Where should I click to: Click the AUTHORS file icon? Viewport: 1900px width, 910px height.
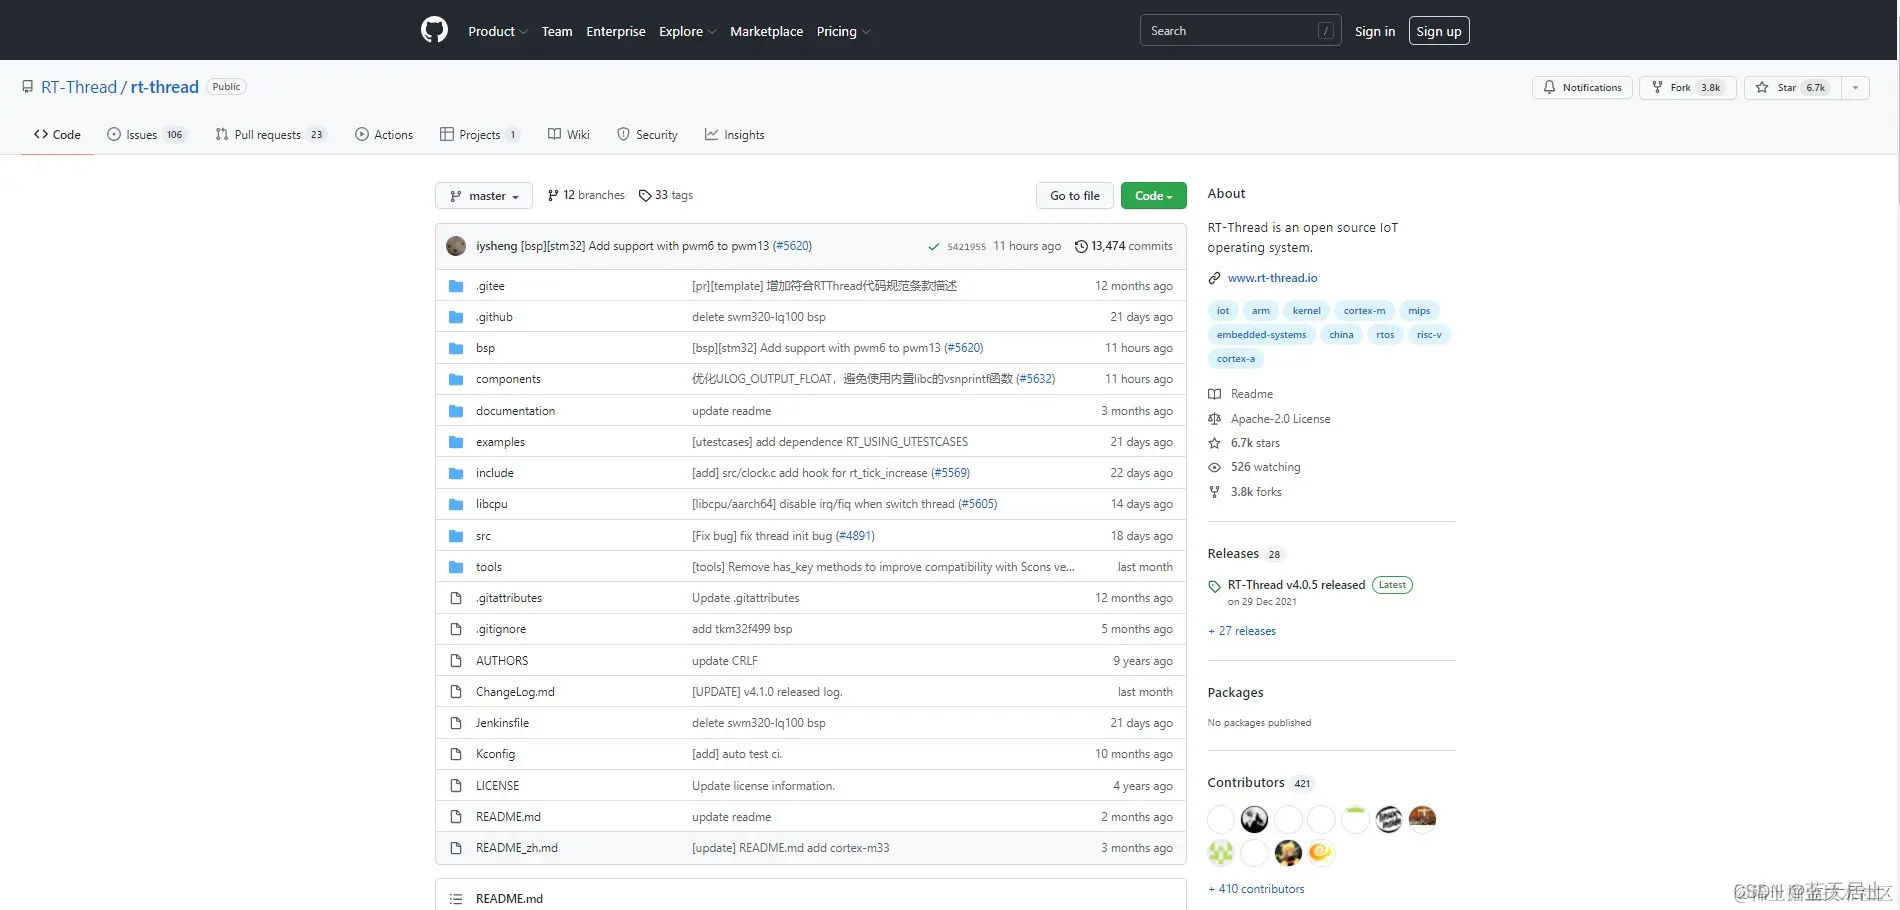[x=456, y=661]
